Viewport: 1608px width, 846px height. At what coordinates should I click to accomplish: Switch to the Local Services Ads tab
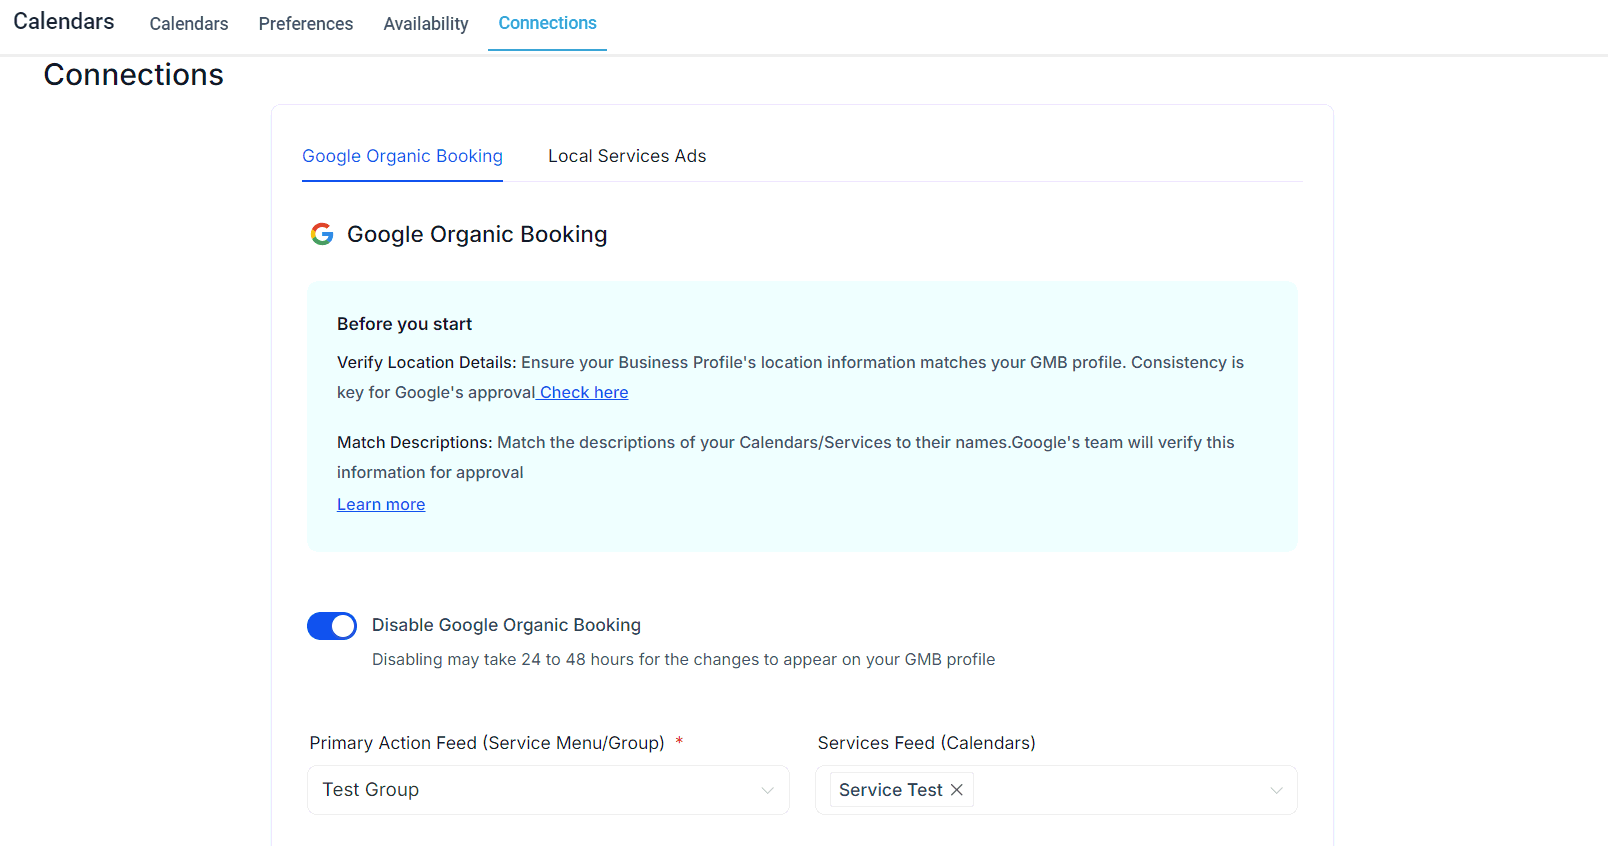point(627,156)
